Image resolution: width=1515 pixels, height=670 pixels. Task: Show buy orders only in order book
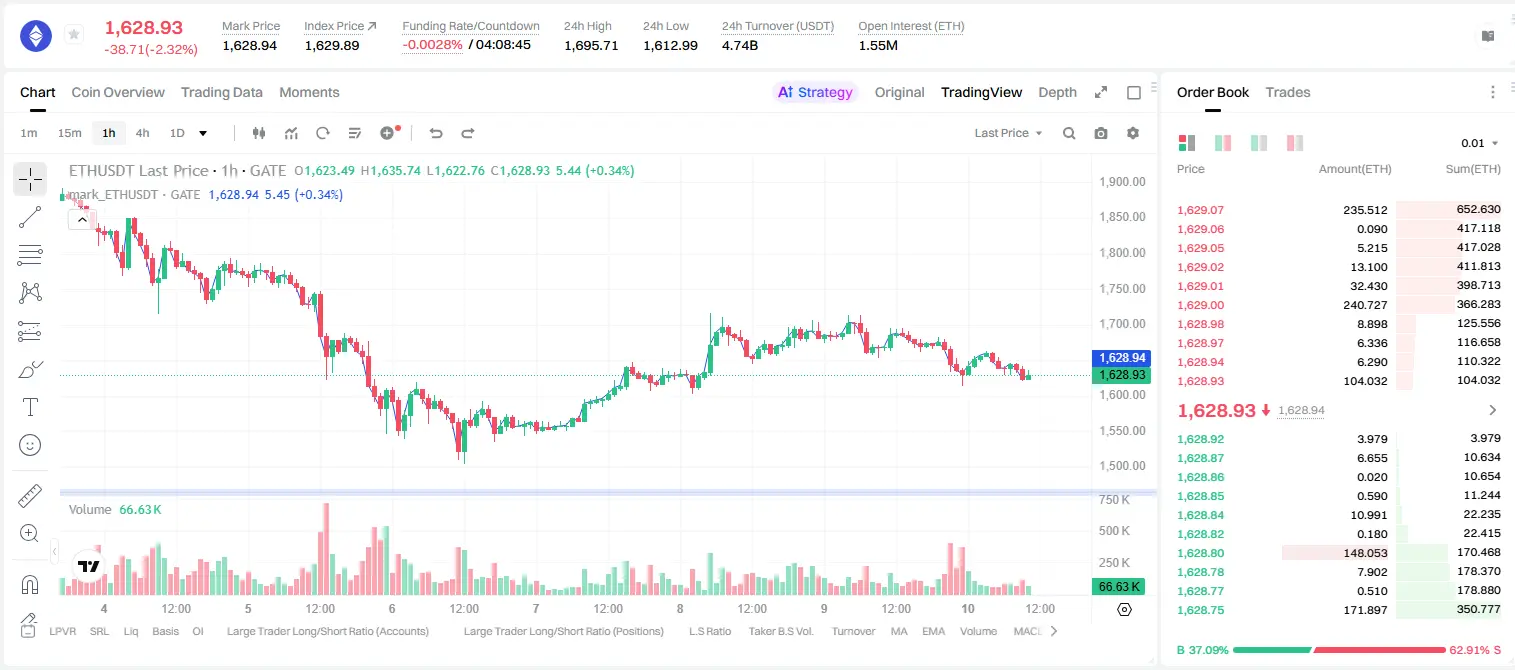[x=1259, y=143]
